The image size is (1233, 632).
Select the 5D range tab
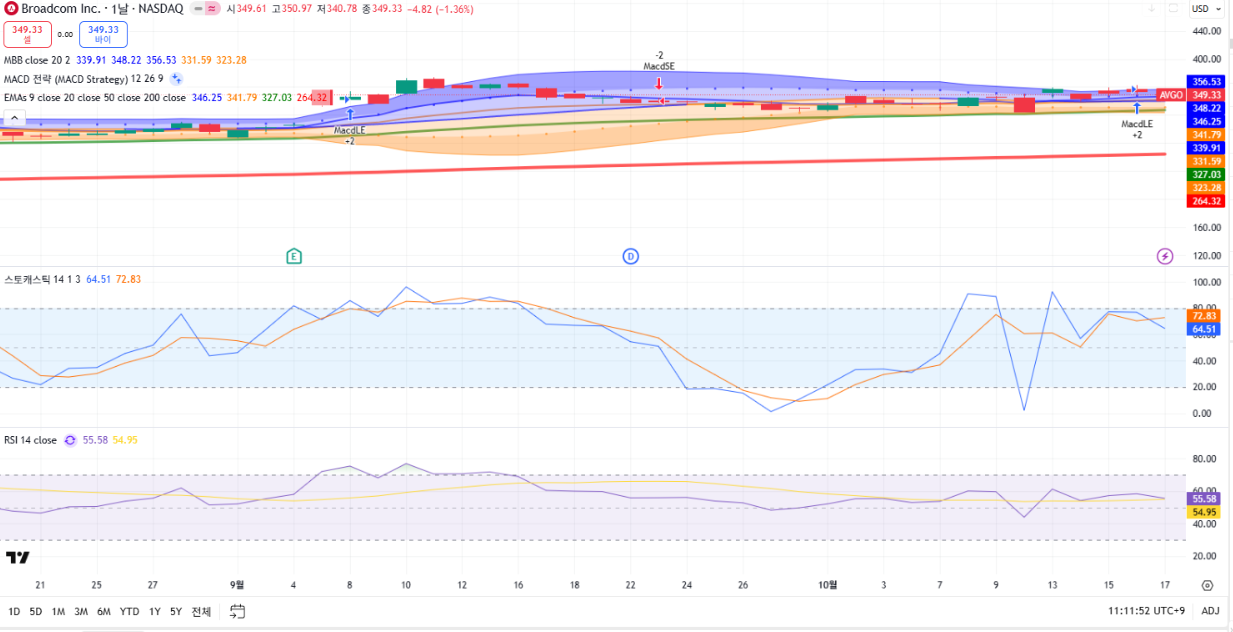click(36, 611)
